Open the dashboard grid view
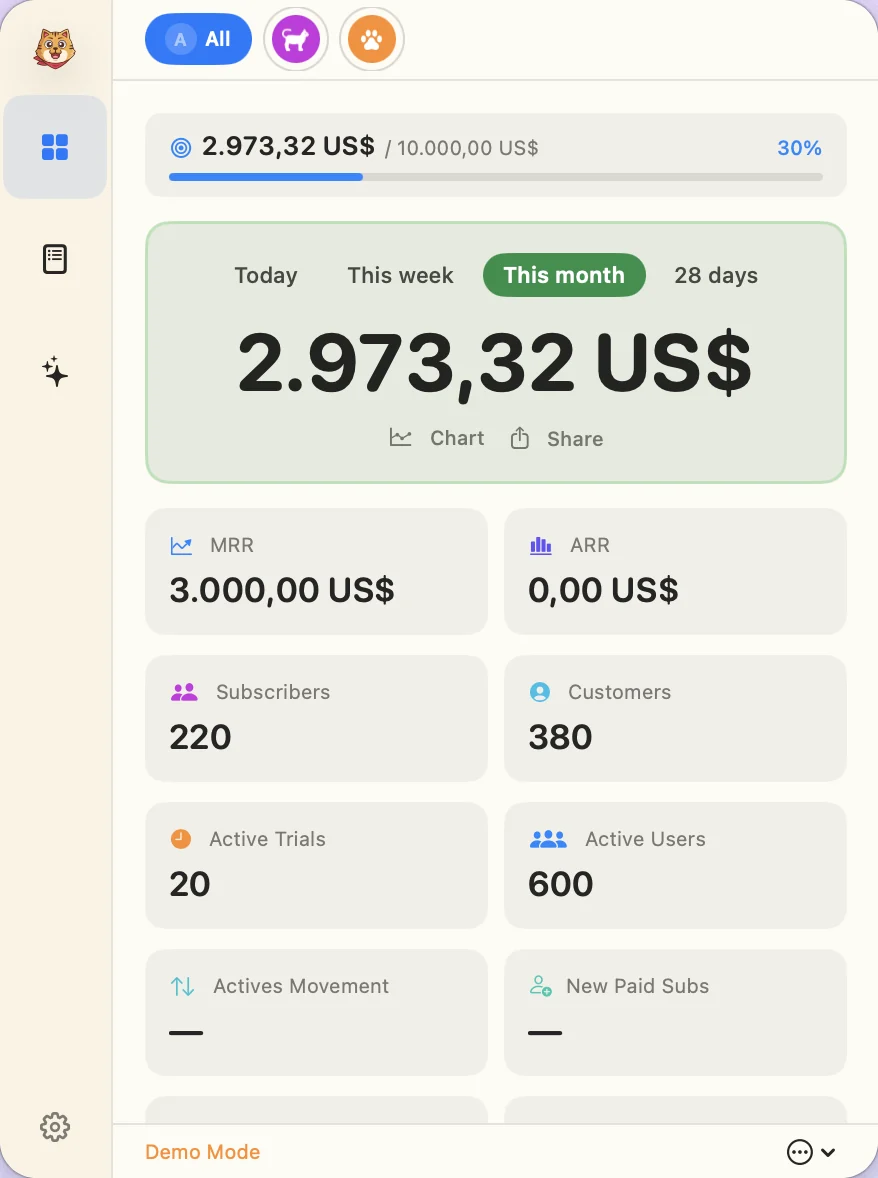The height and width of the screenshot is (1178, 878). 55,147
